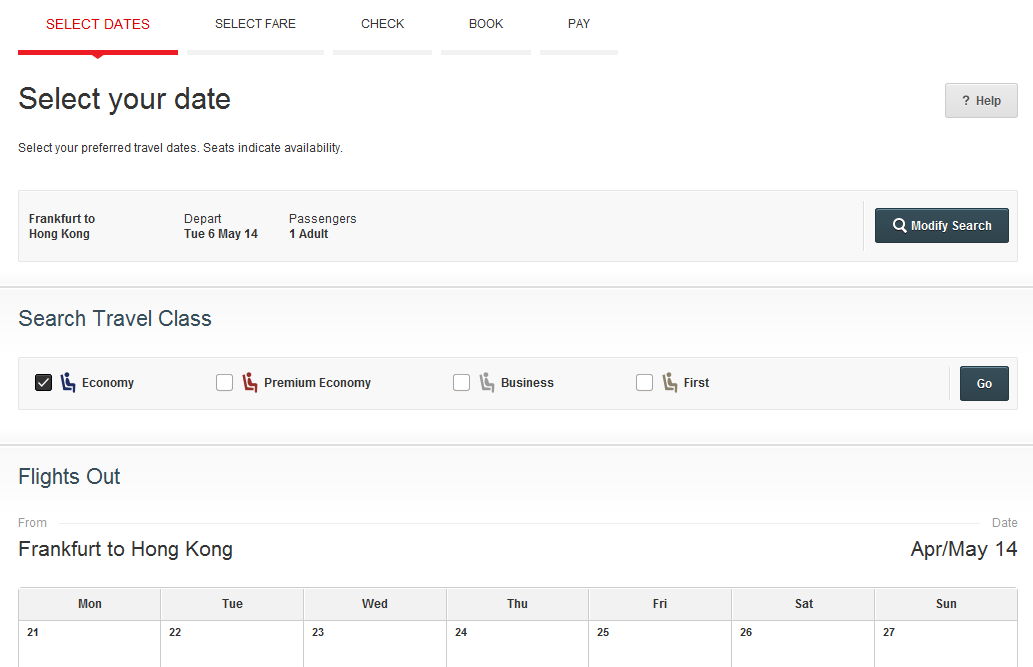Click the First label text
Screen dimensions: 1033x667
click(x=696, y=383)
